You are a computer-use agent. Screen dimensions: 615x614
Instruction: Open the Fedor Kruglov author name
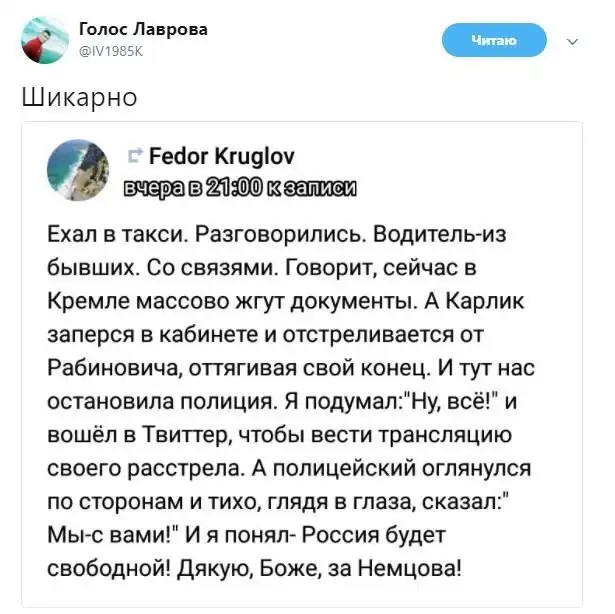tap(221, 157)
